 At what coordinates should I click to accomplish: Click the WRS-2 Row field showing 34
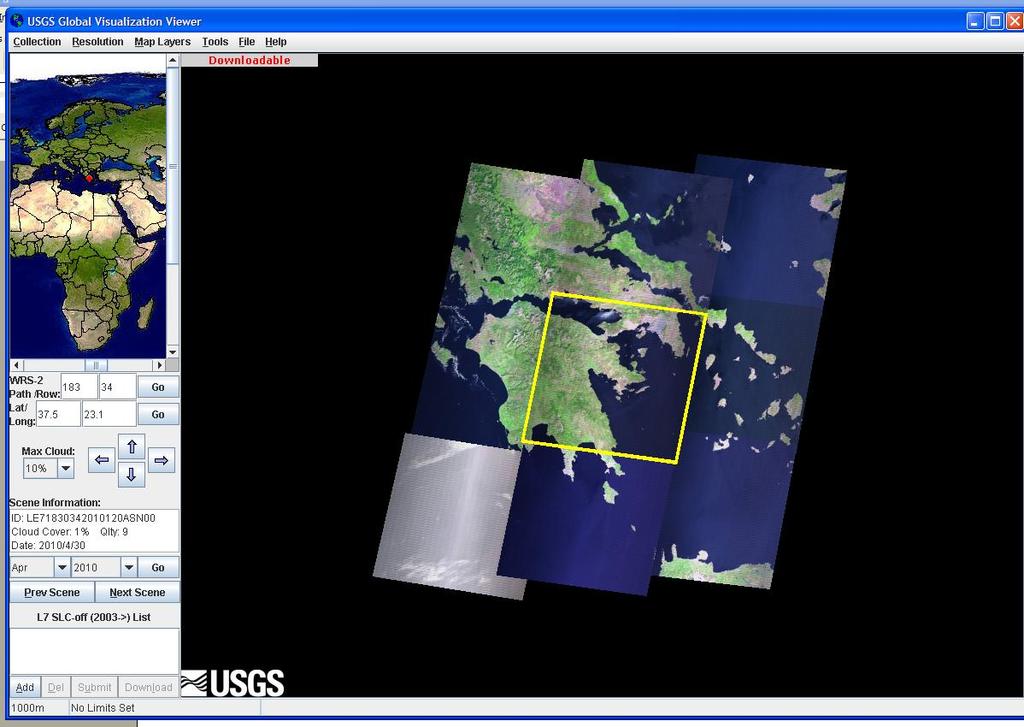point(118,387)
